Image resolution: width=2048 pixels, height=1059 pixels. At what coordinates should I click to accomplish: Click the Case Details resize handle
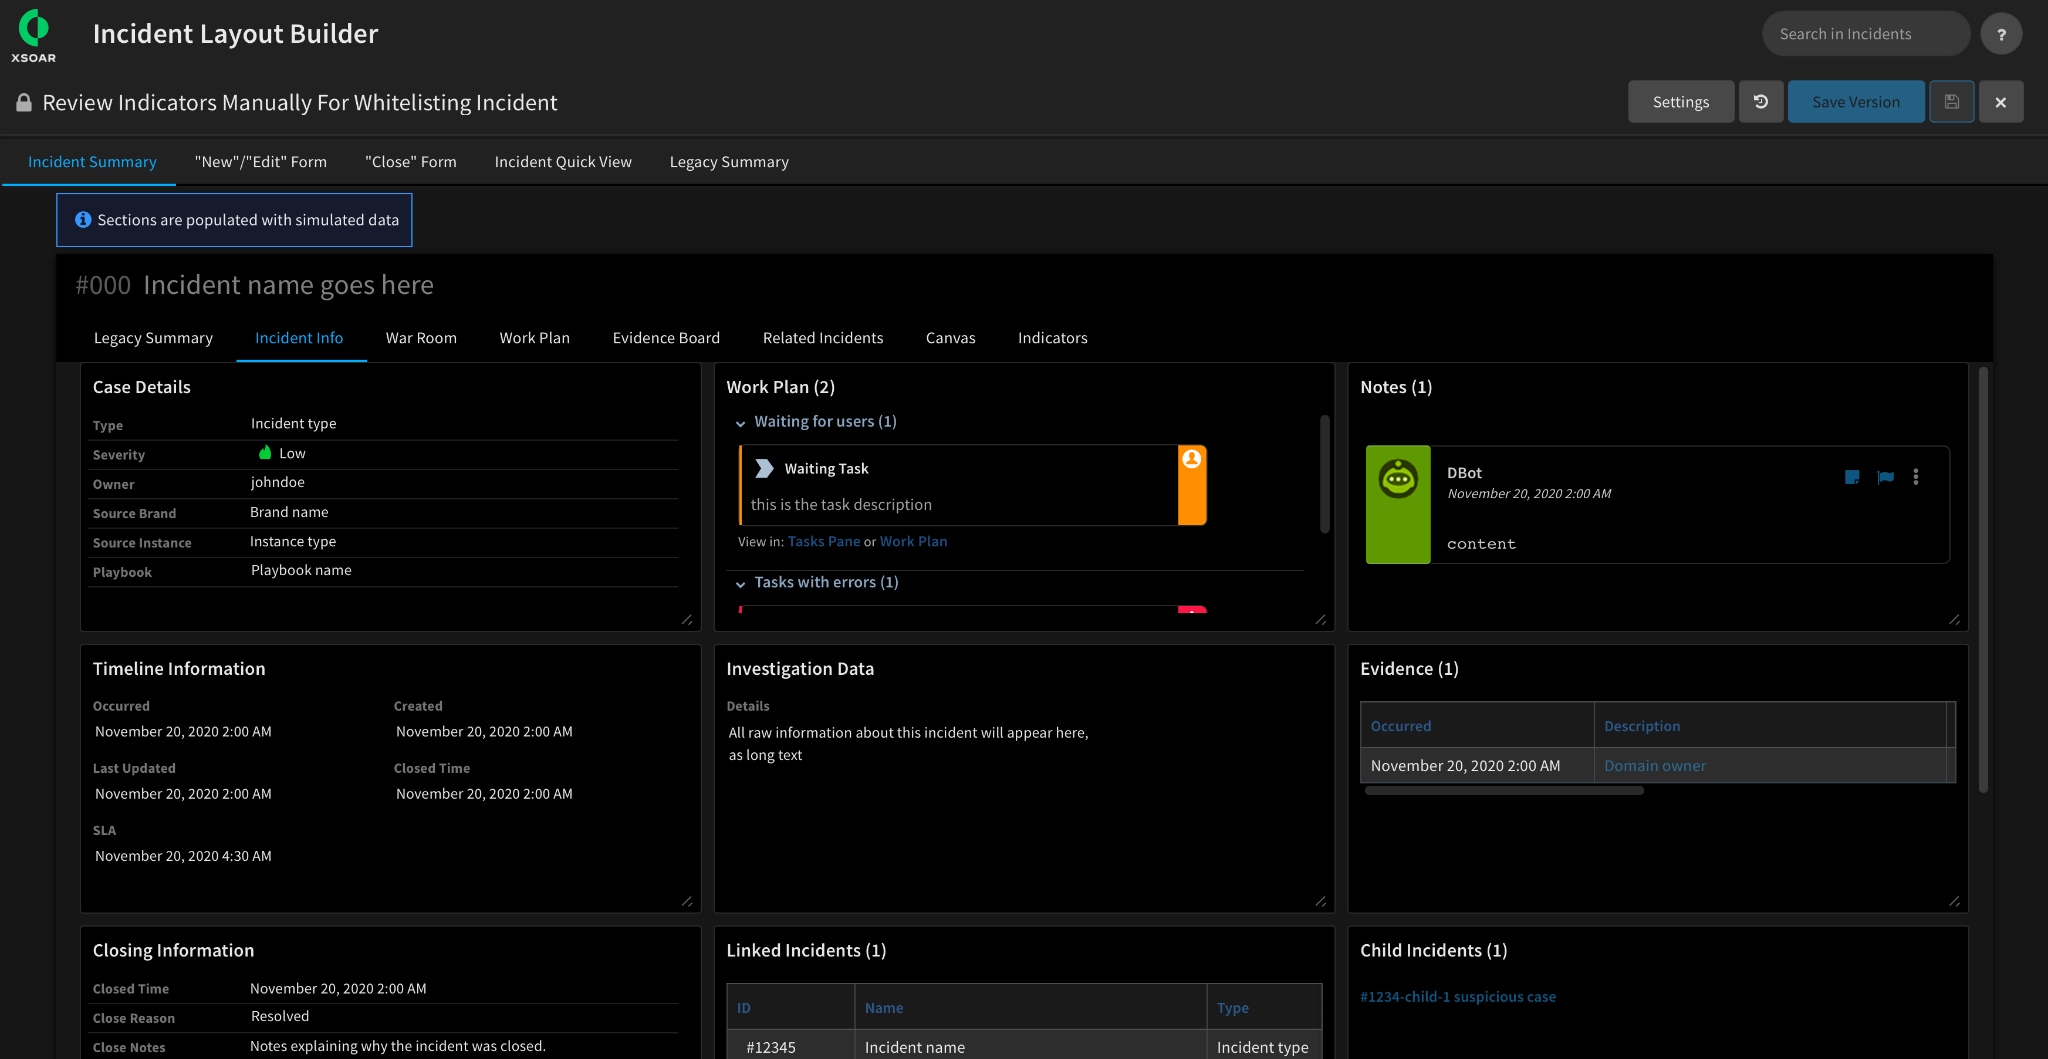point(687,619)
